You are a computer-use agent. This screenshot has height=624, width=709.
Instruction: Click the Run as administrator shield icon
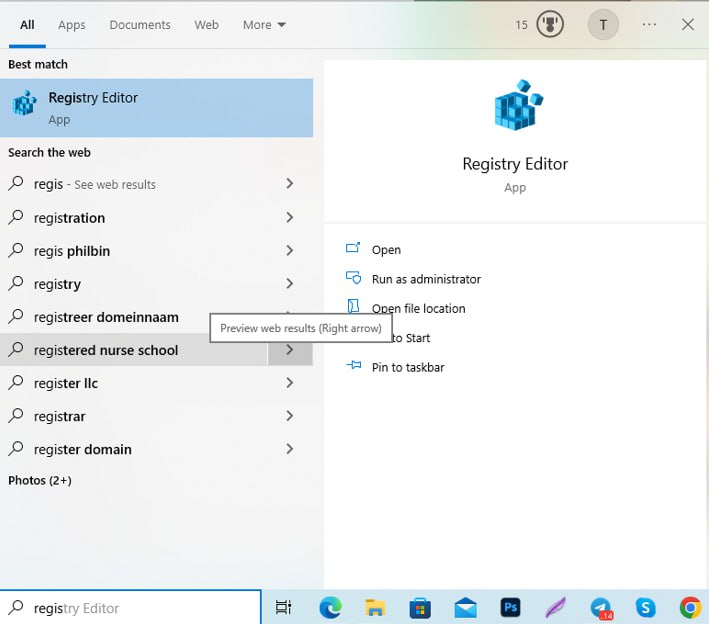pos(353,278)
